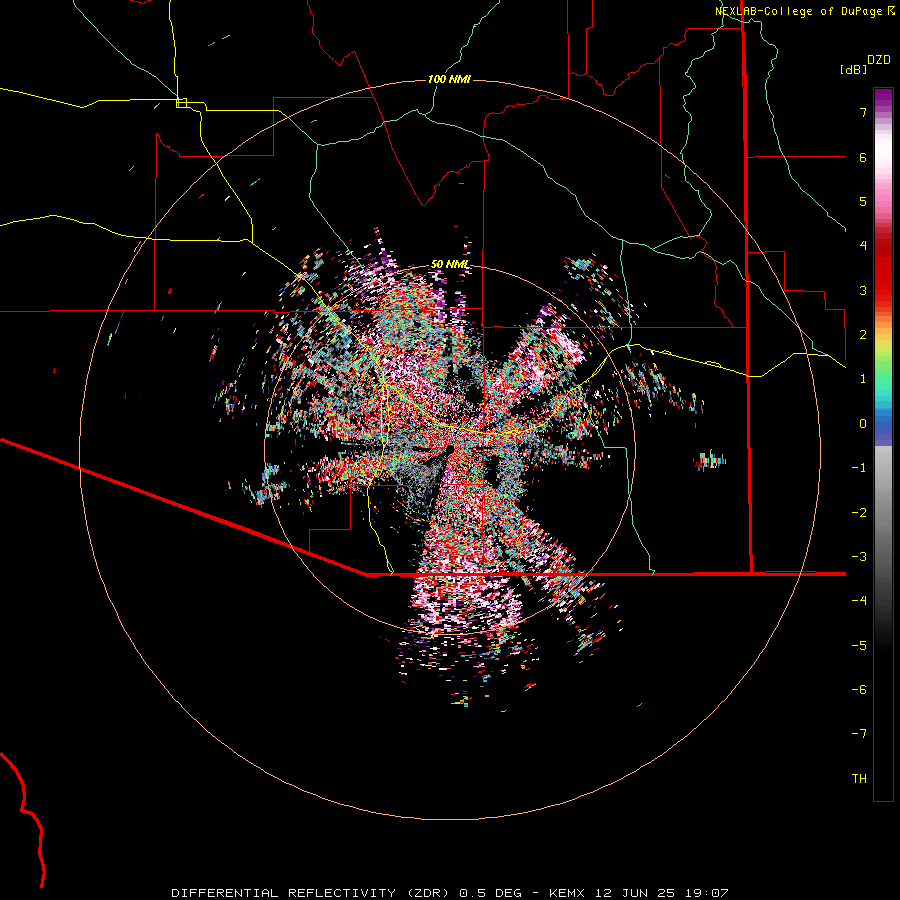Click the isolated radar echo east of the 50 NMI ring

point(710,460)
